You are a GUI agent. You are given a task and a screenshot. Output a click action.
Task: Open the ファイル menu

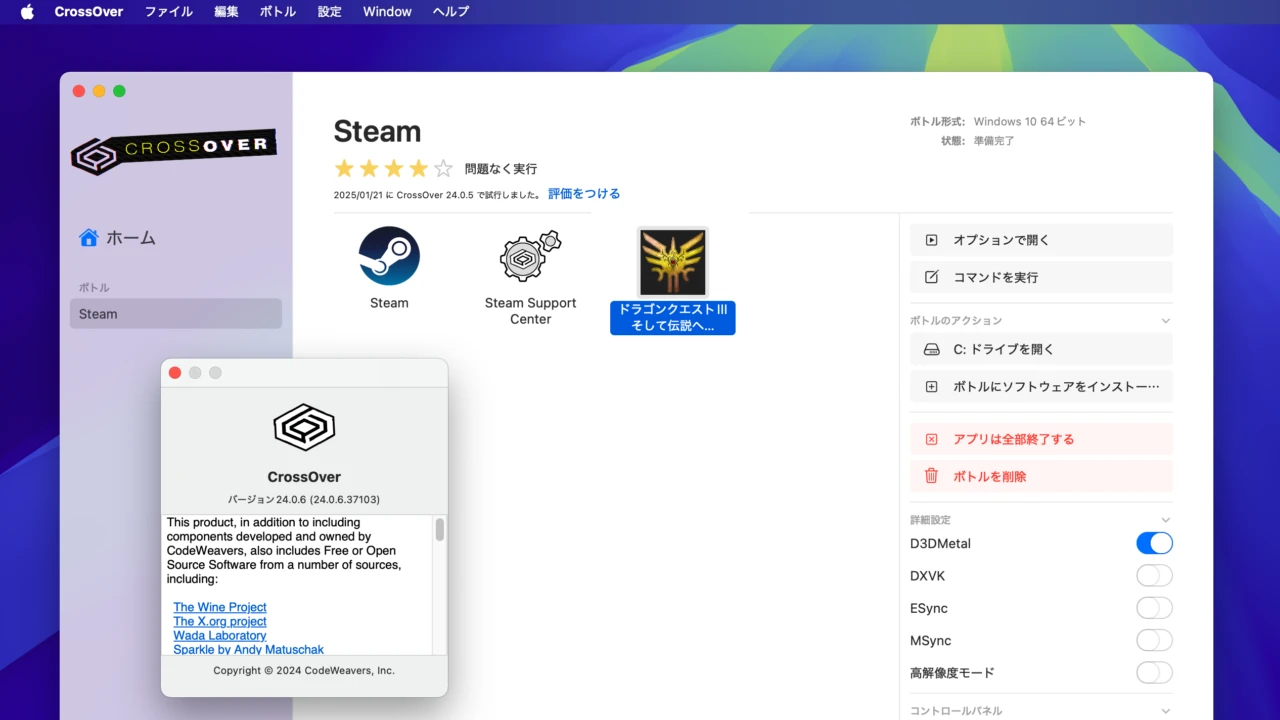tap(169, 12)
